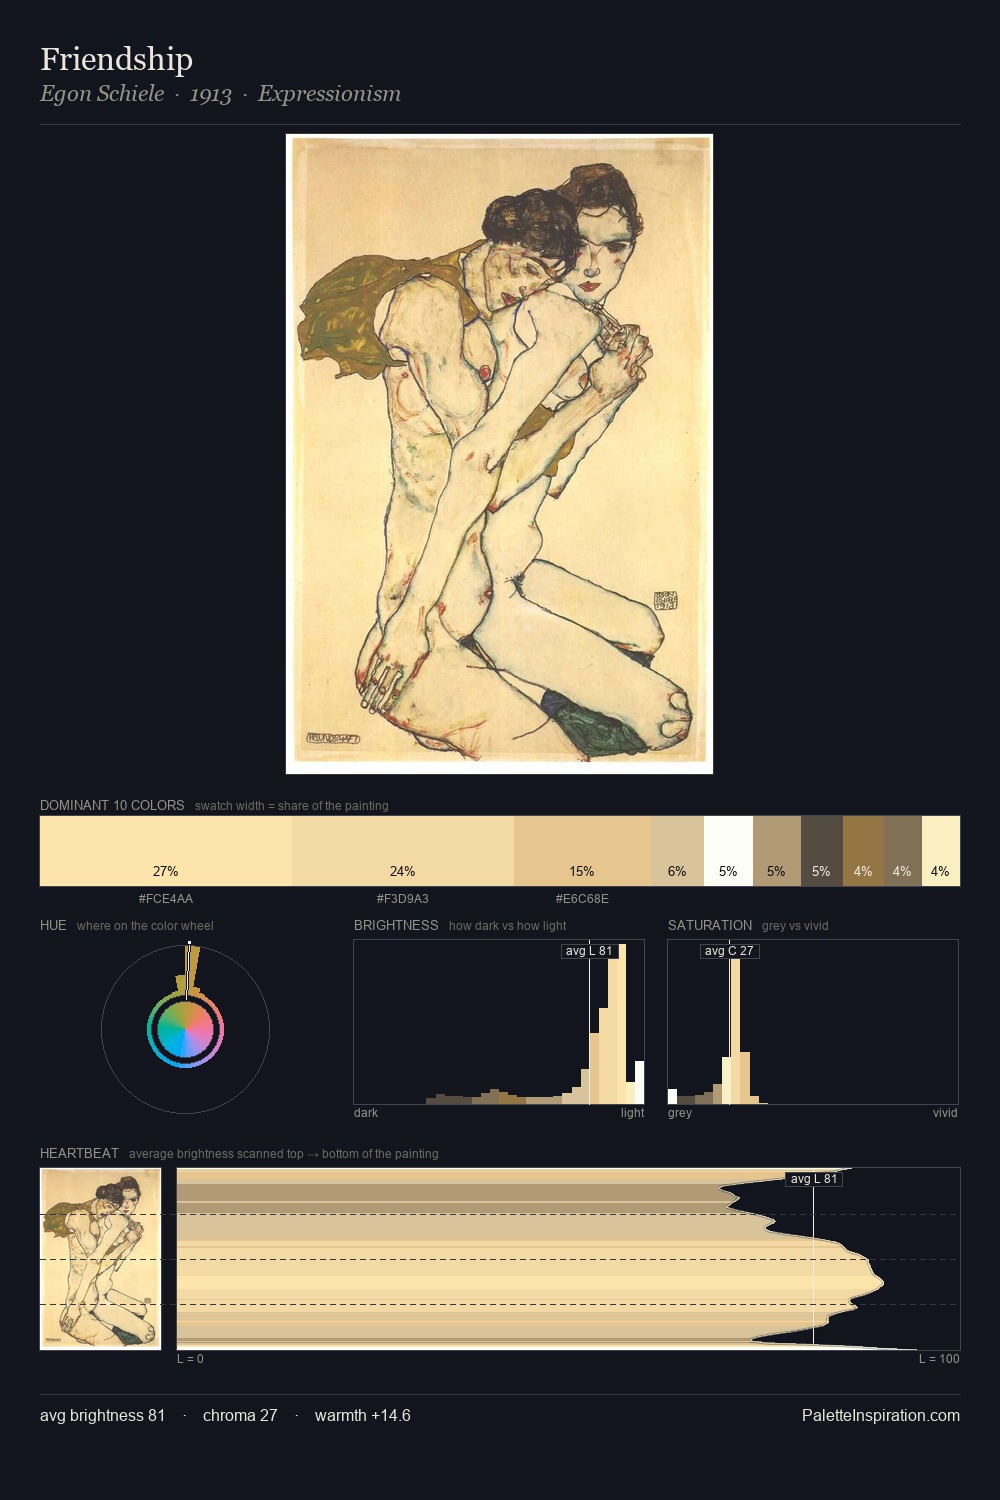Click the 'dark' brightness axis label

click(366, 1113)
